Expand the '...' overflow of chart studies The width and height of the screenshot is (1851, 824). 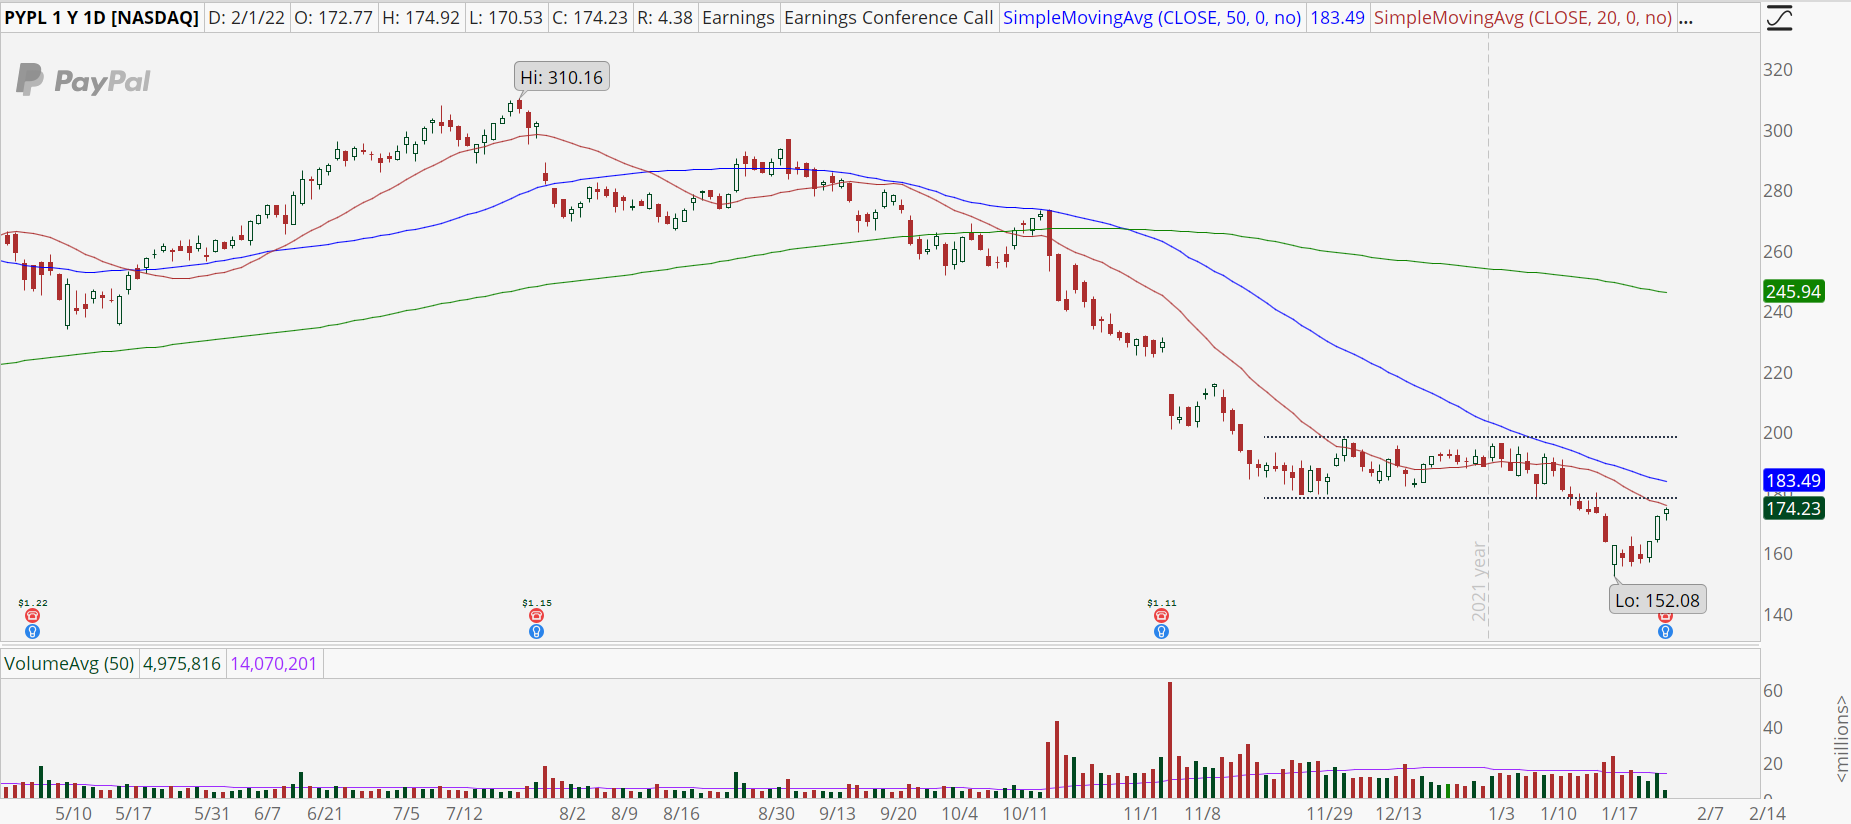click(x=1686, y=18)
